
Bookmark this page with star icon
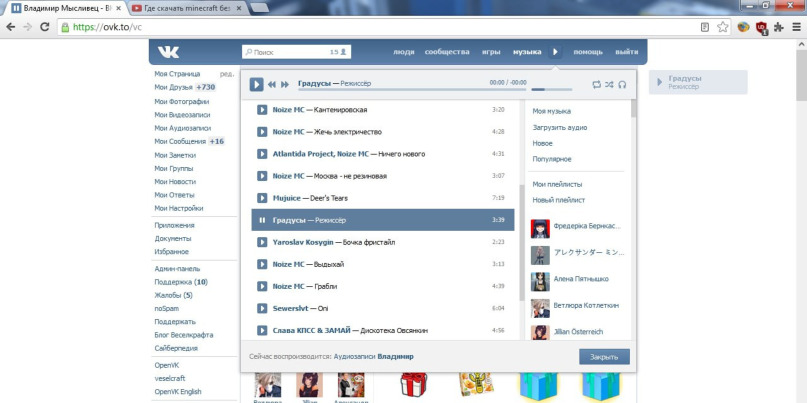722,27
